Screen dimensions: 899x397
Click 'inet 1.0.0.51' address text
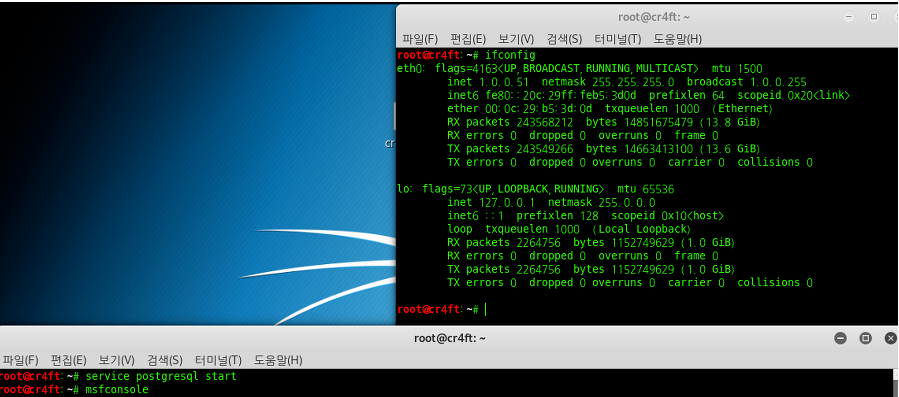click(x=488, y=82)
